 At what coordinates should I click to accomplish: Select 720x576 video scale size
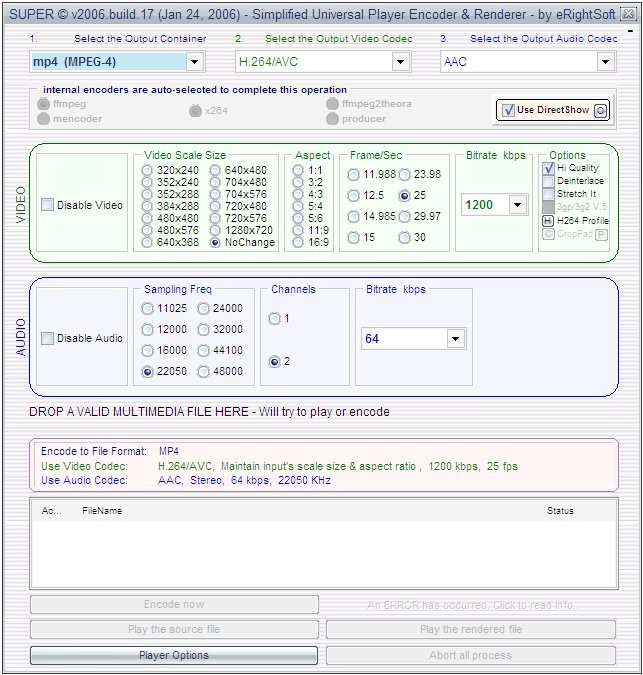click(x=215, y=218)
